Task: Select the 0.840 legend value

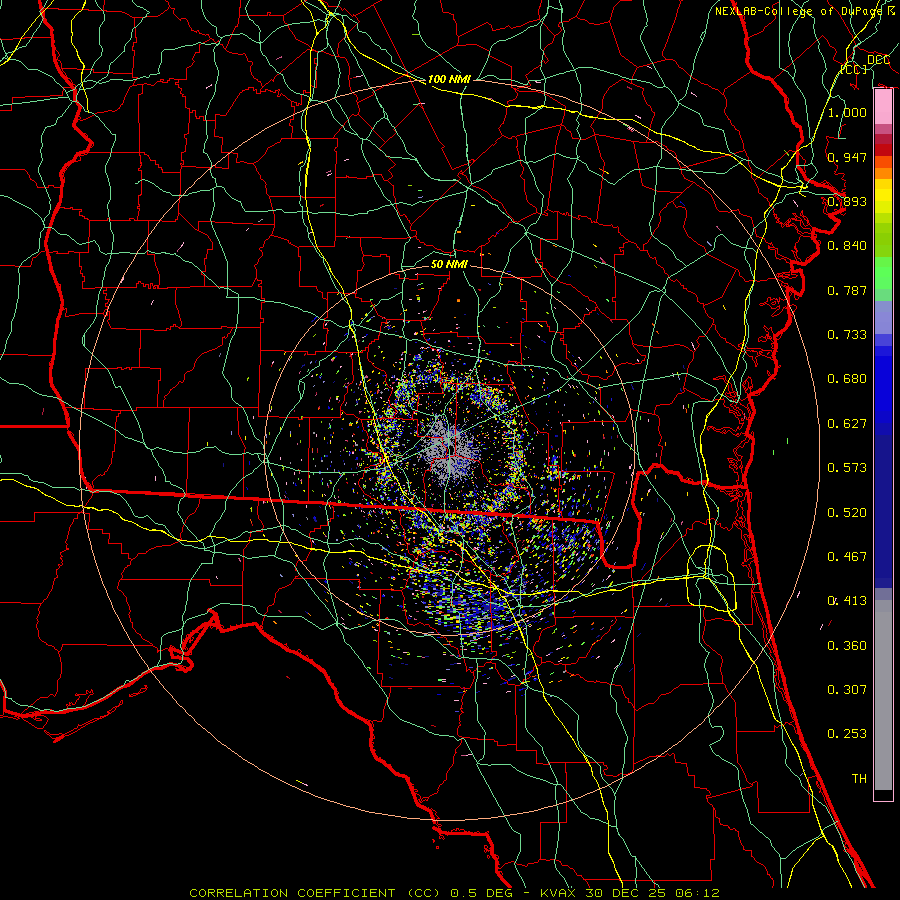Action: point(847,246)
